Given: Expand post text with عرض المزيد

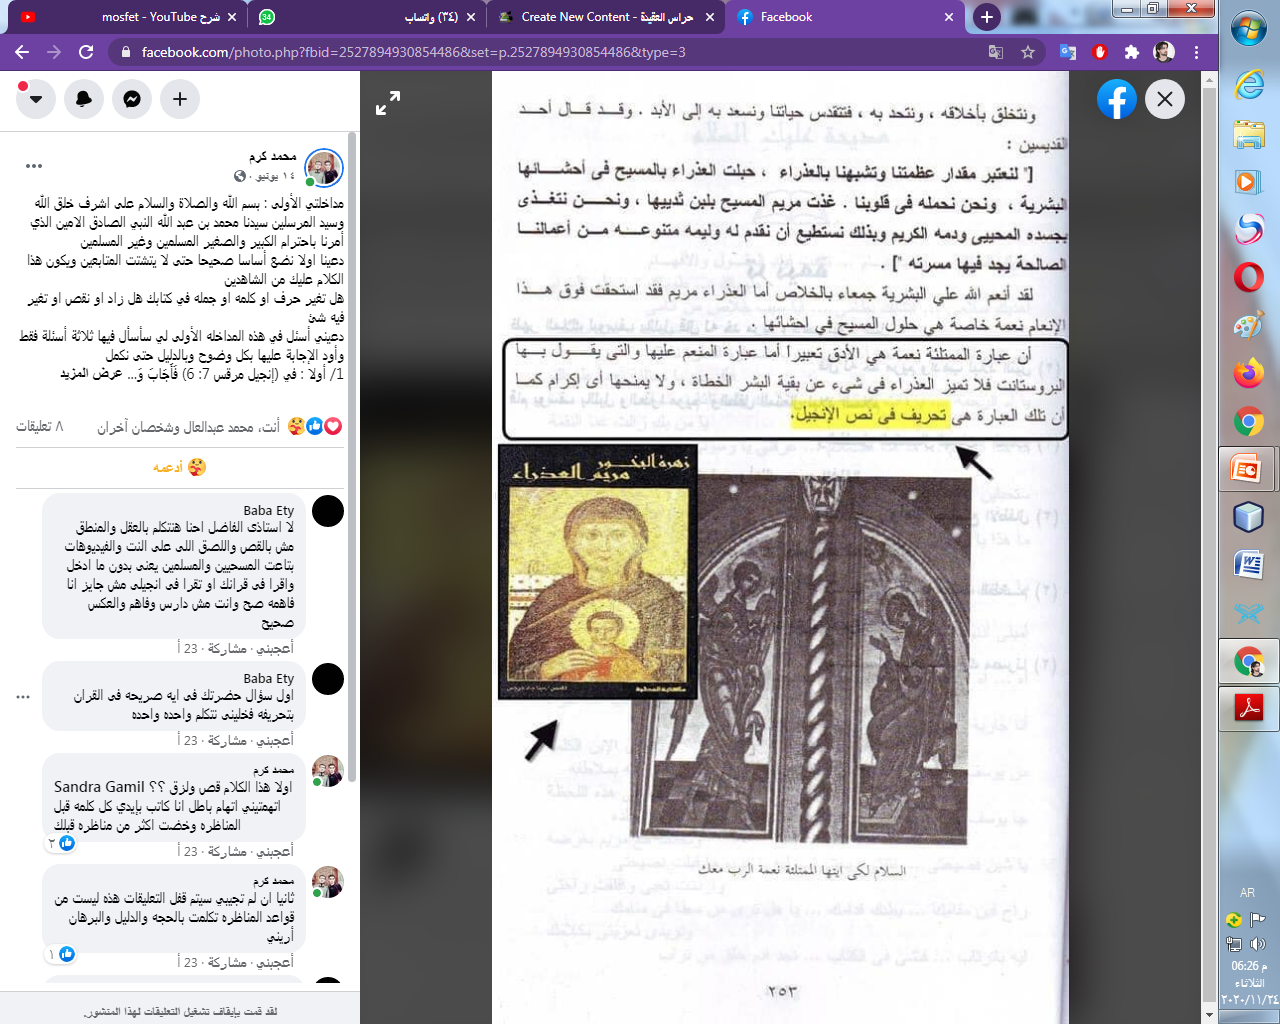Looking at the screenshot, I should tap(91, 374).
